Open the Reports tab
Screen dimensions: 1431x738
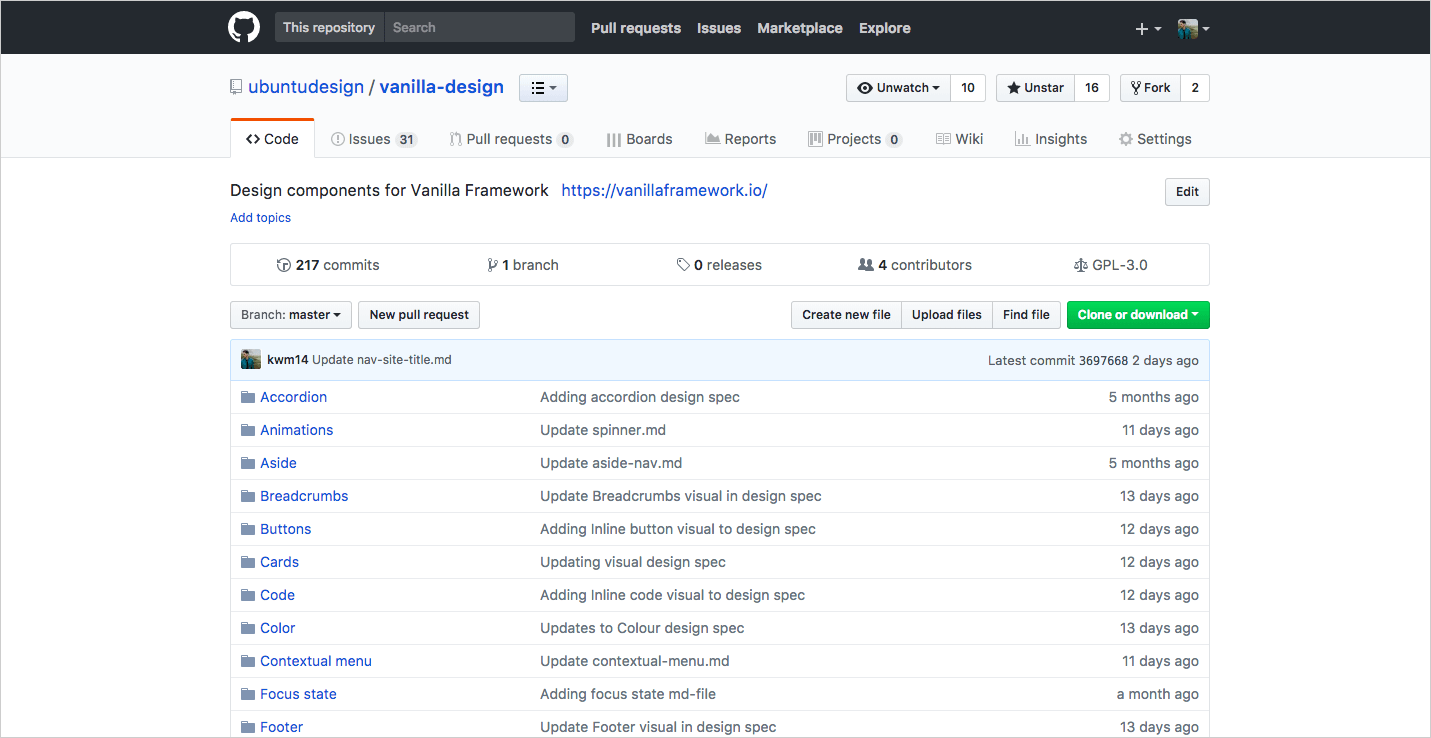[x=741, y=139]
